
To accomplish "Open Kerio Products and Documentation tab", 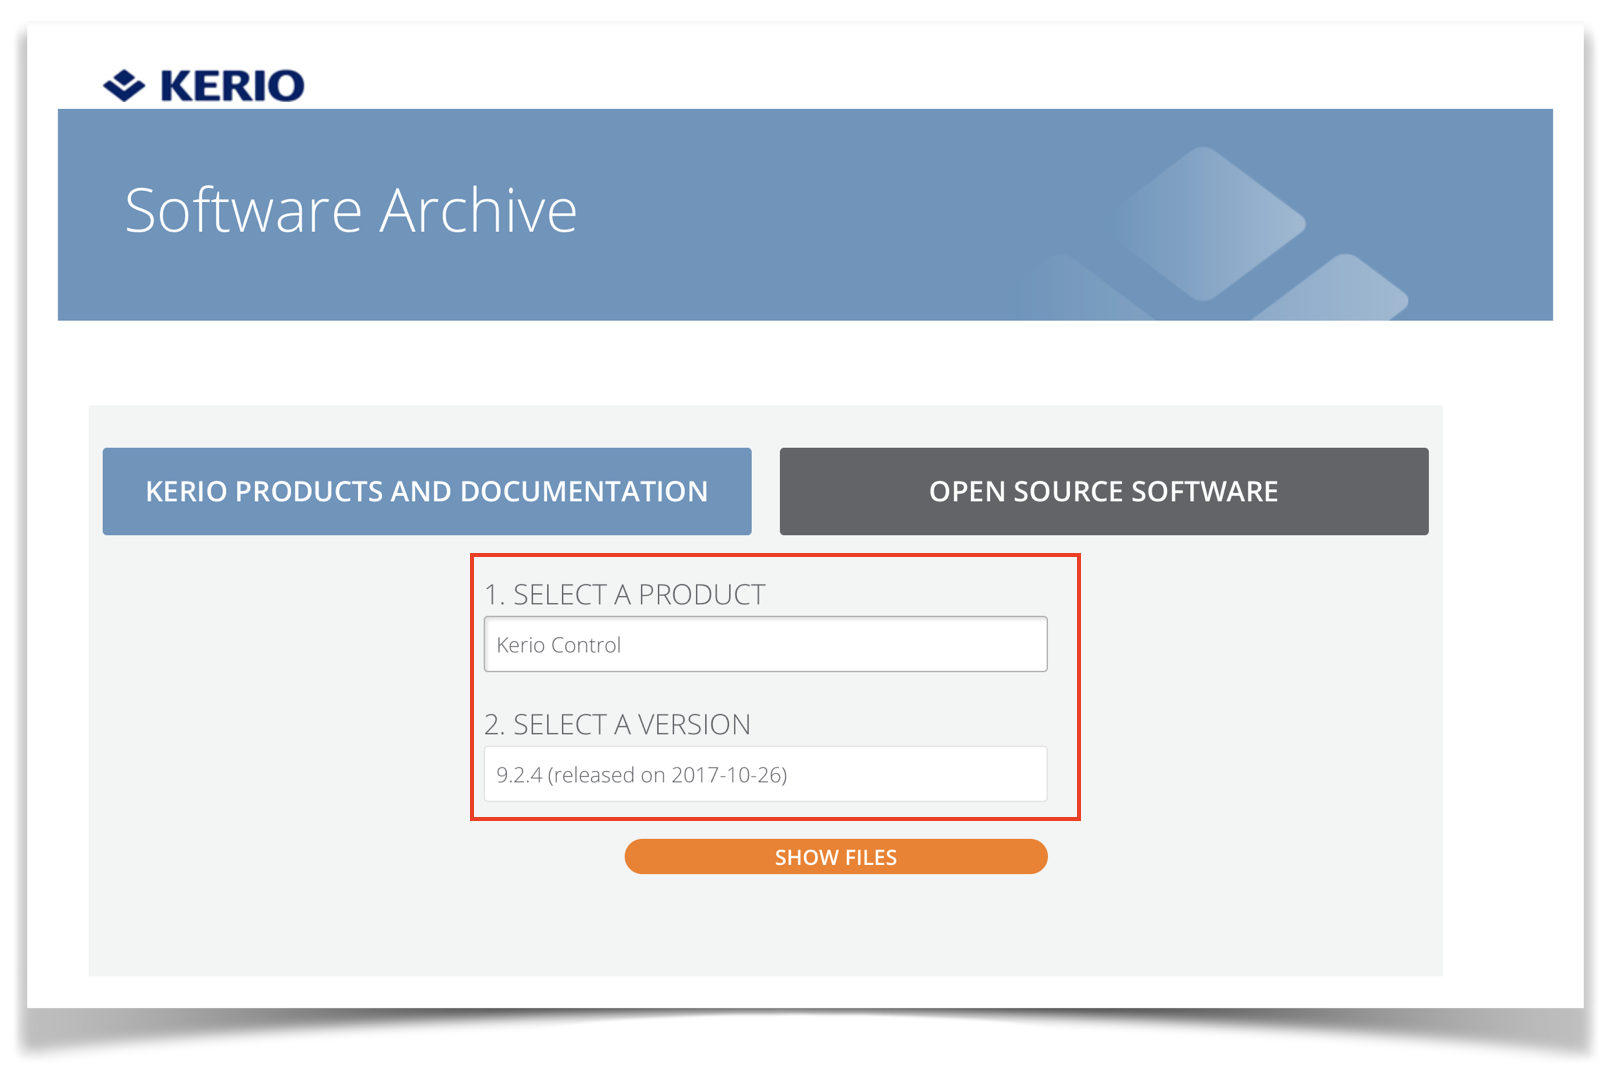I will click(x=427, y=491).
